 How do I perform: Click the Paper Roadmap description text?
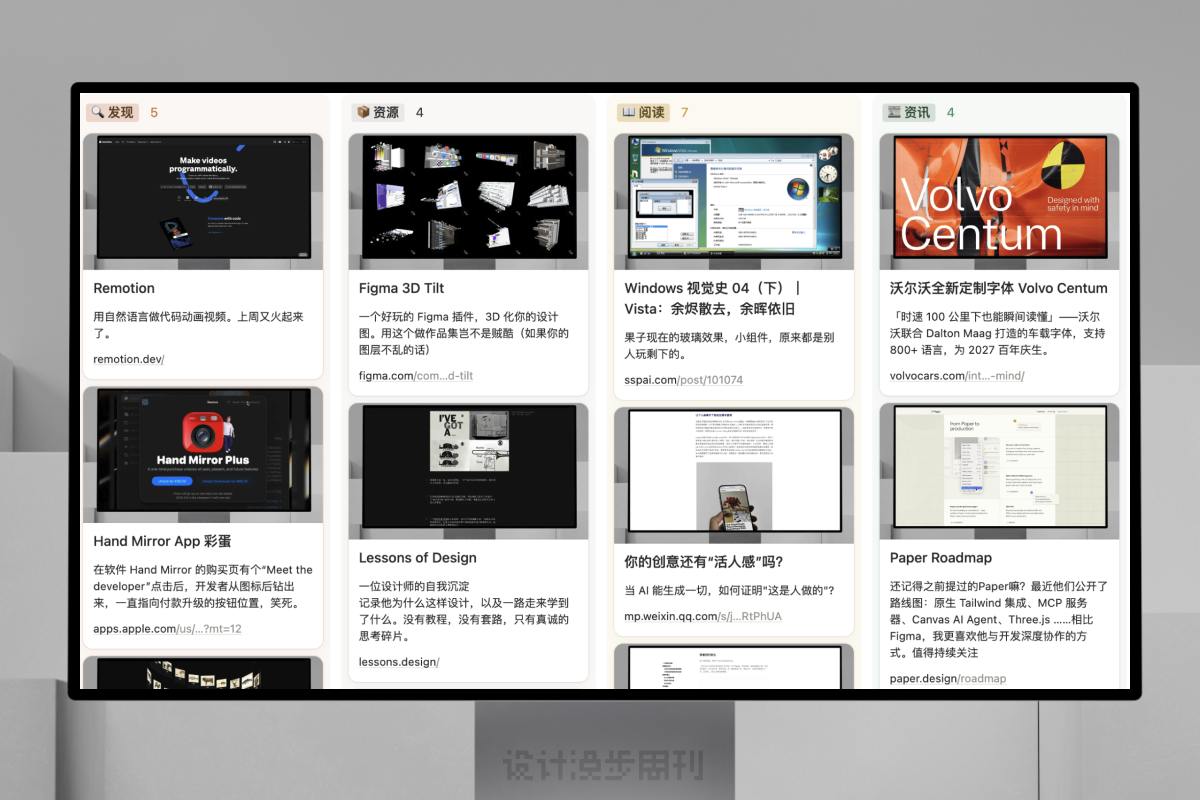(999, 620)
